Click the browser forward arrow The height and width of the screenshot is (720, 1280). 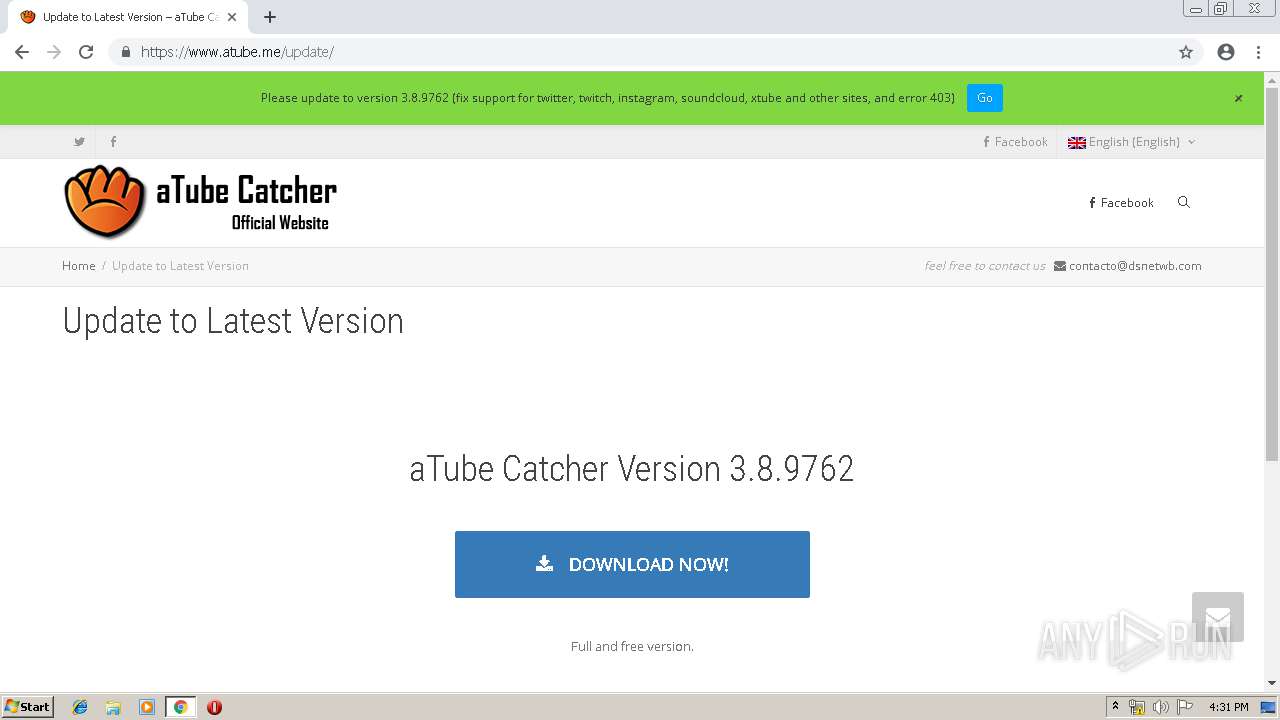point(54,52)
